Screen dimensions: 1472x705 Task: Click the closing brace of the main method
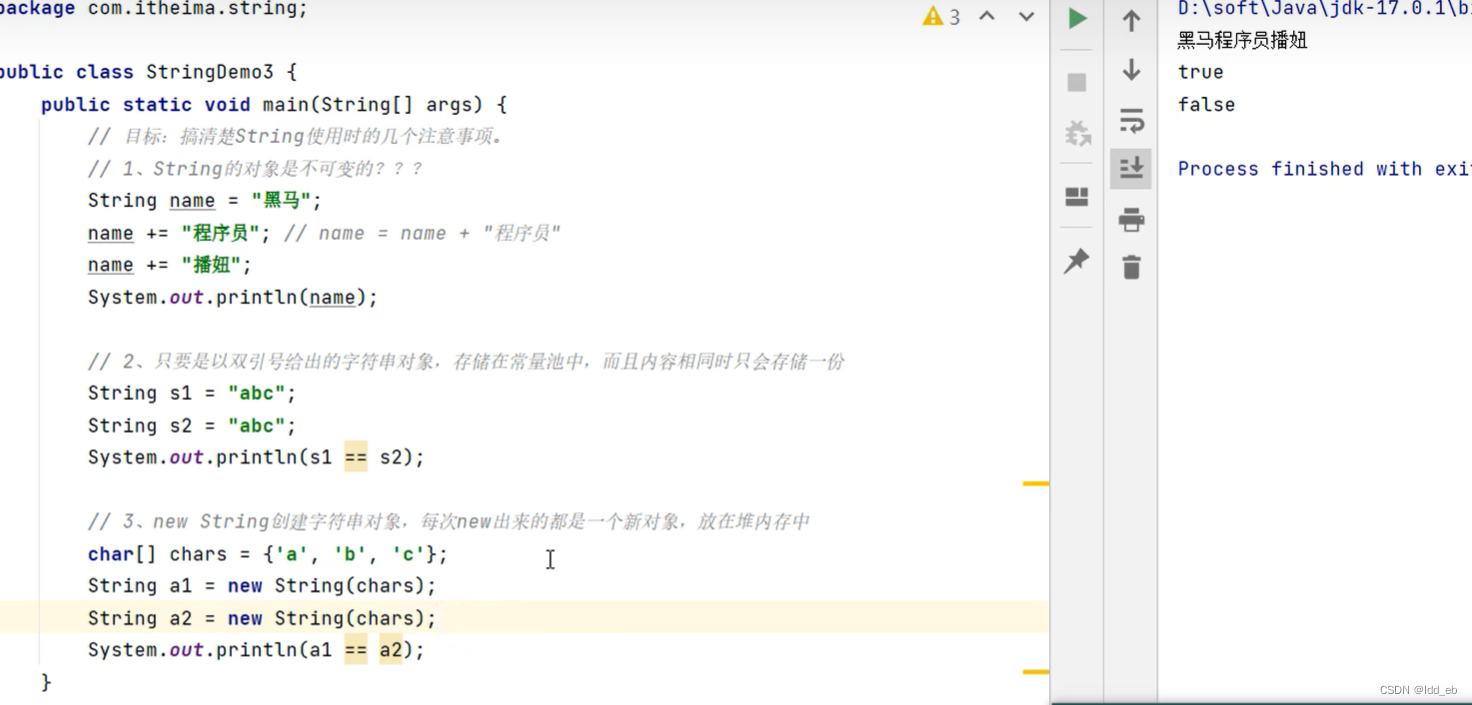point(46,682)
